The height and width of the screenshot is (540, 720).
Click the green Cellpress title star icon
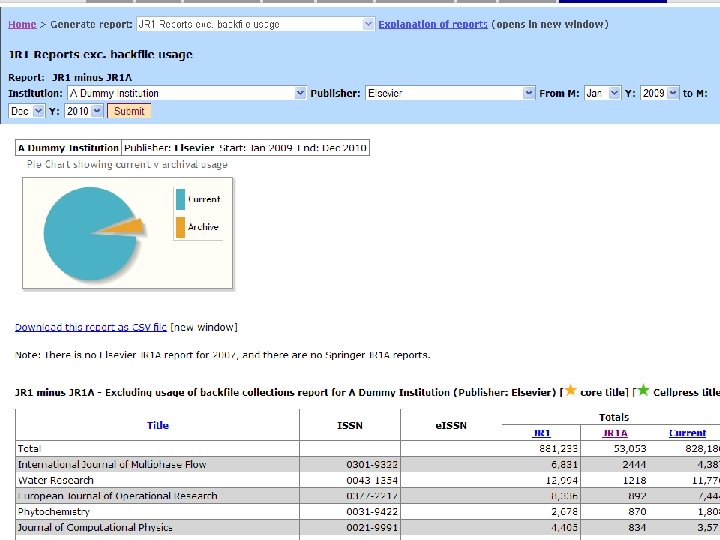coord(643,390)
